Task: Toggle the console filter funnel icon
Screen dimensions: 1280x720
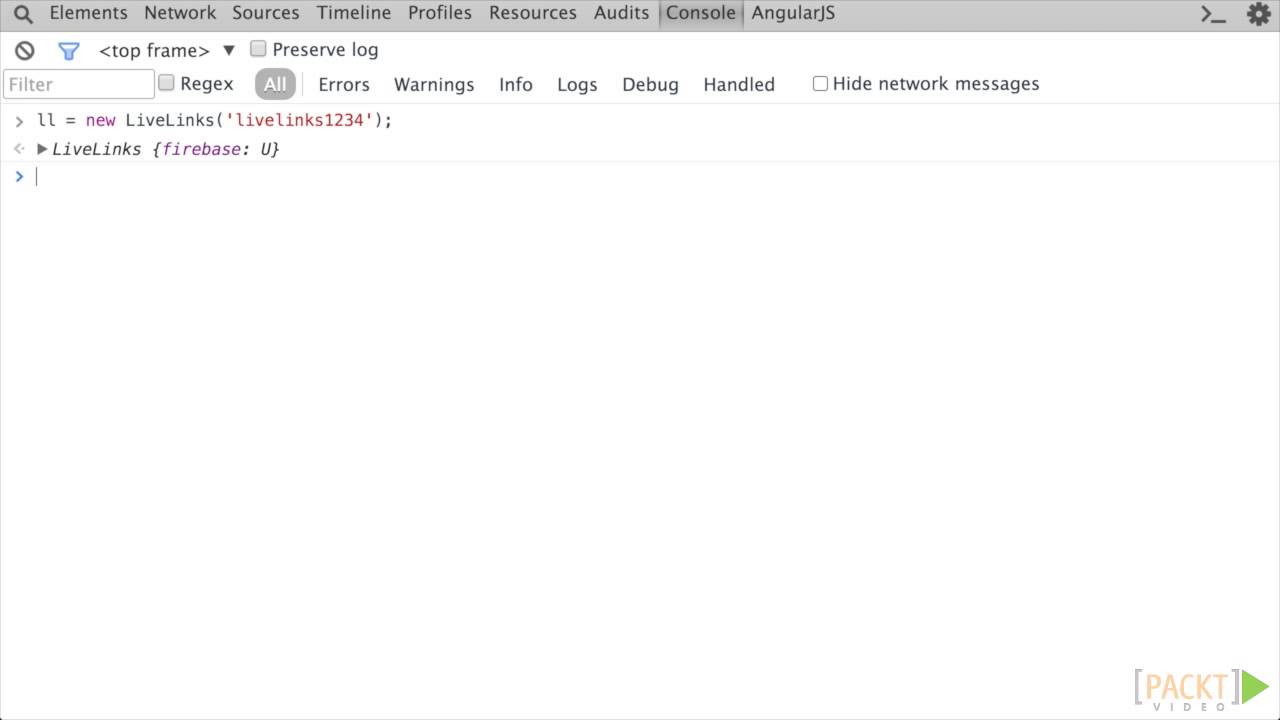Action: pos(68,51)
